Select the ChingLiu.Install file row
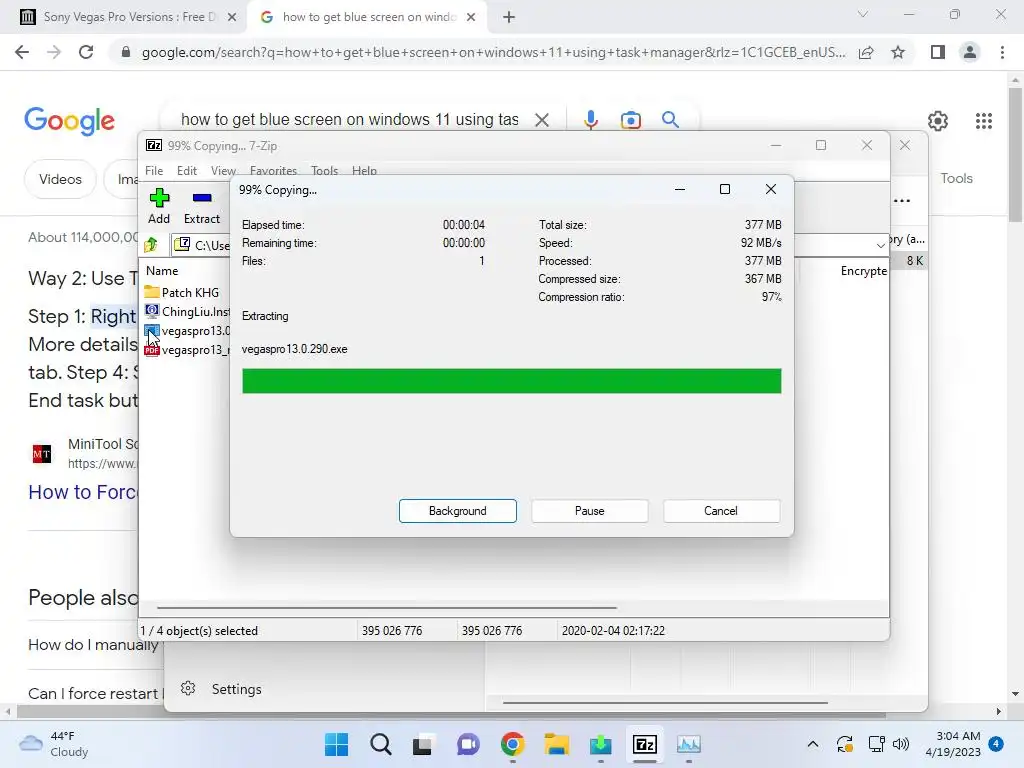The height and width of the screenshot is (768, 1024). (x=187, y=312)
